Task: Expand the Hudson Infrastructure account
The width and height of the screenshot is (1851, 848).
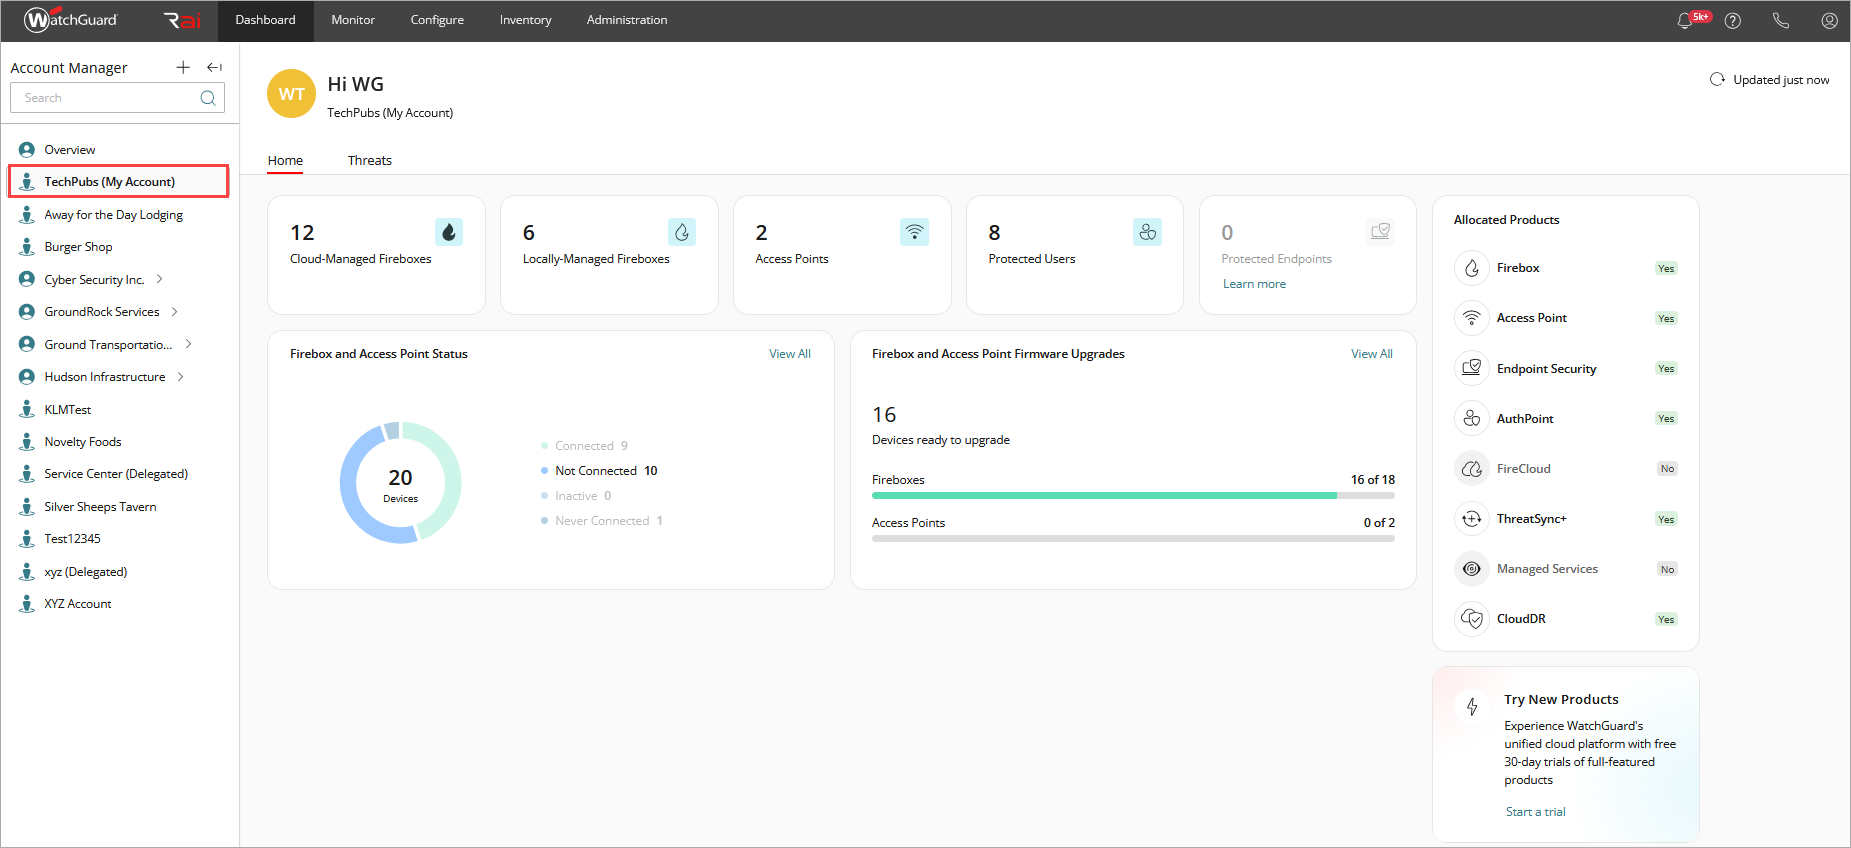Action: (181, 376)
